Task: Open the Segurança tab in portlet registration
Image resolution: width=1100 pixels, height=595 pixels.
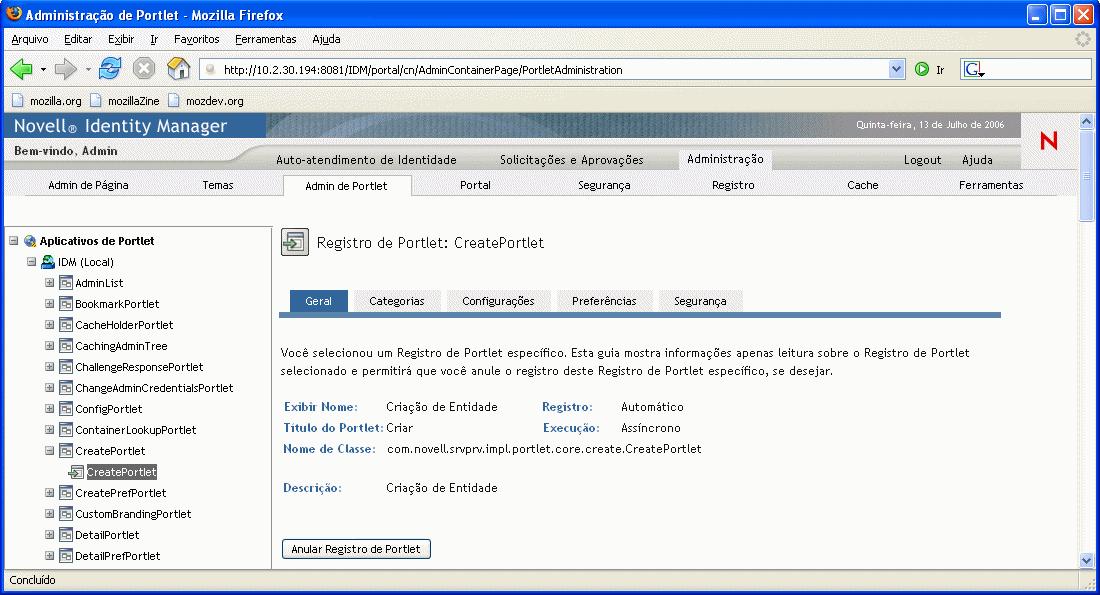Action: tap(700, 301)
